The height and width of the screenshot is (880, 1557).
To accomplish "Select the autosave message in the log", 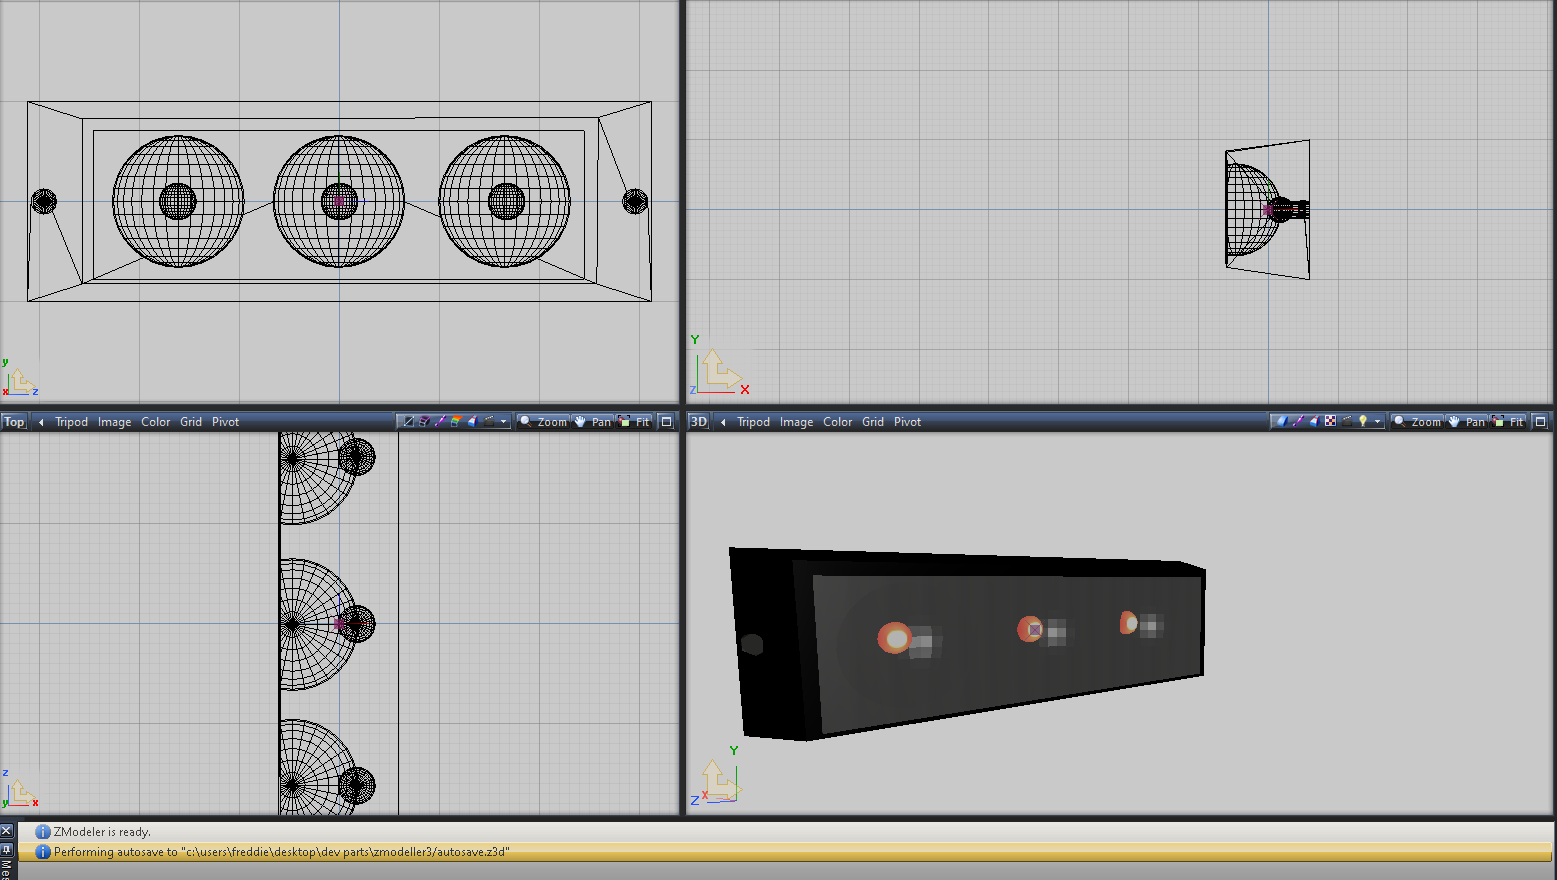I will 281,852.
